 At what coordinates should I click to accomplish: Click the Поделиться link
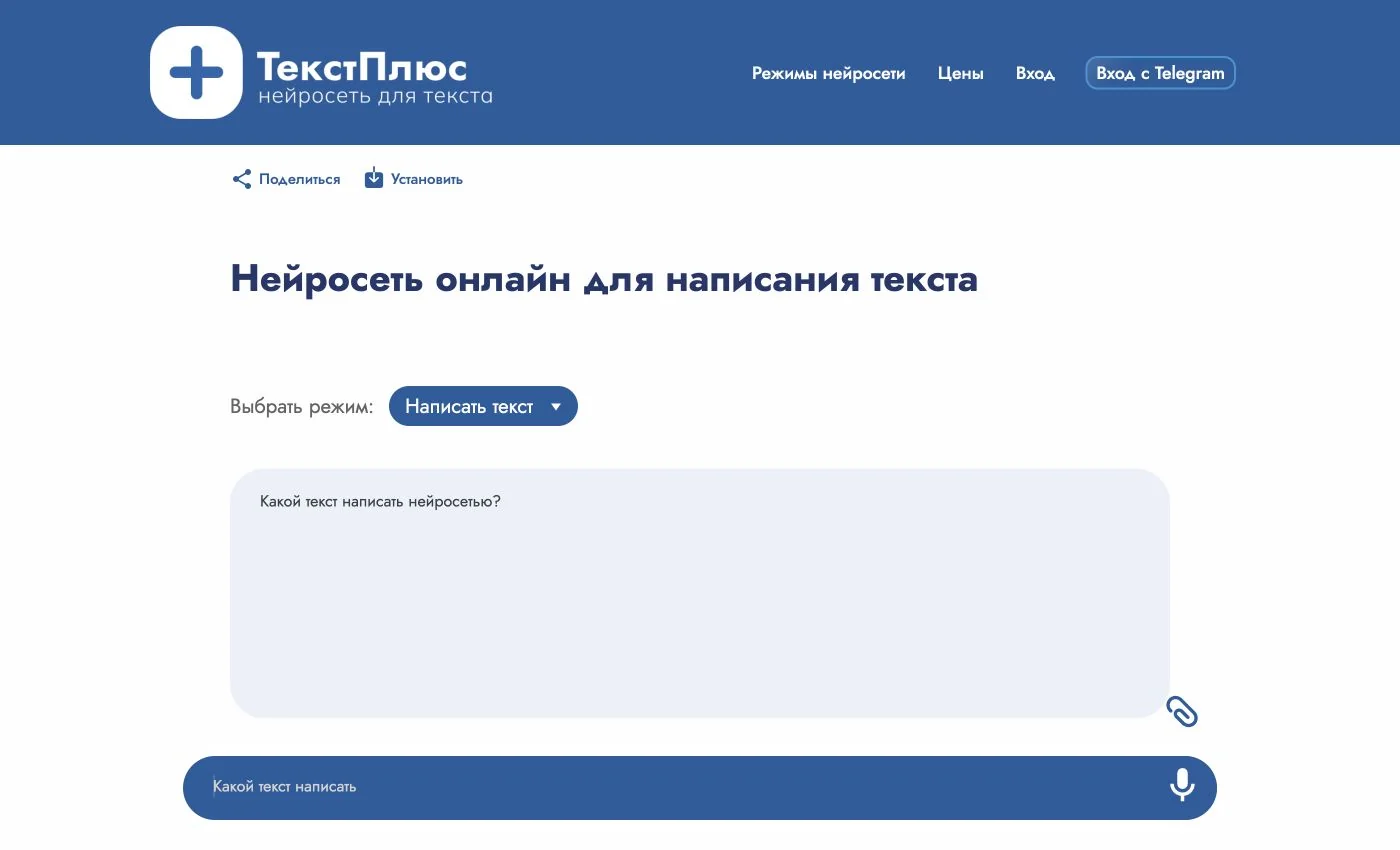299,180
